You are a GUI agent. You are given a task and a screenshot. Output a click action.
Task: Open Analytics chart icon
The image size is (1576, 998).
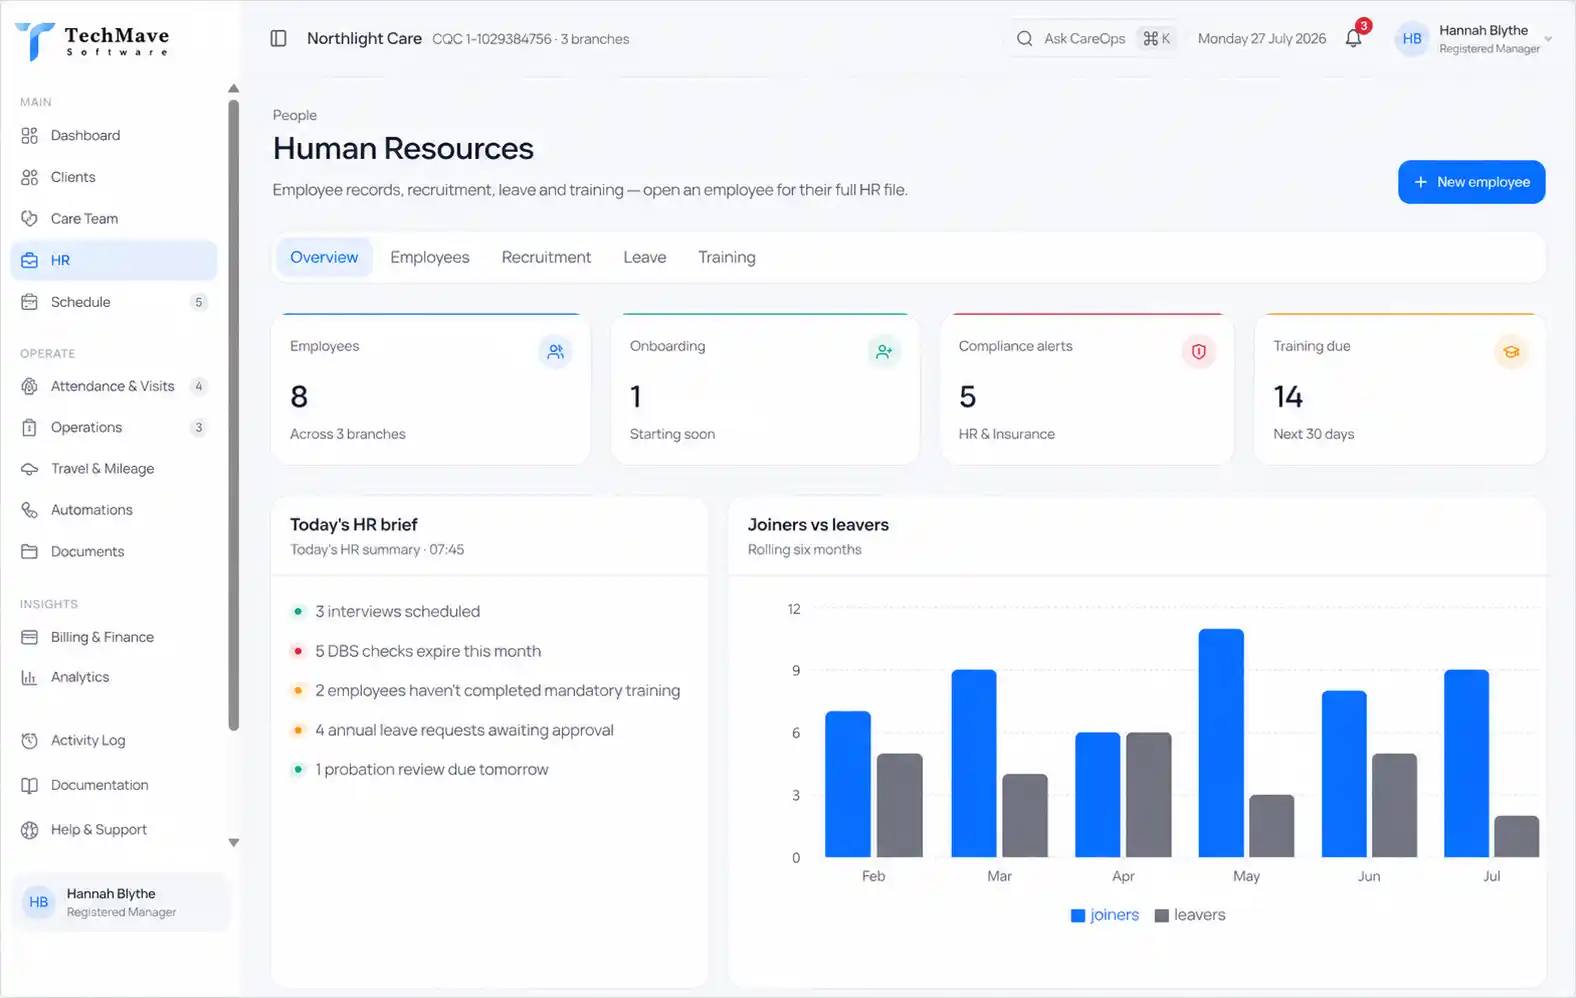tap(30, 677)
